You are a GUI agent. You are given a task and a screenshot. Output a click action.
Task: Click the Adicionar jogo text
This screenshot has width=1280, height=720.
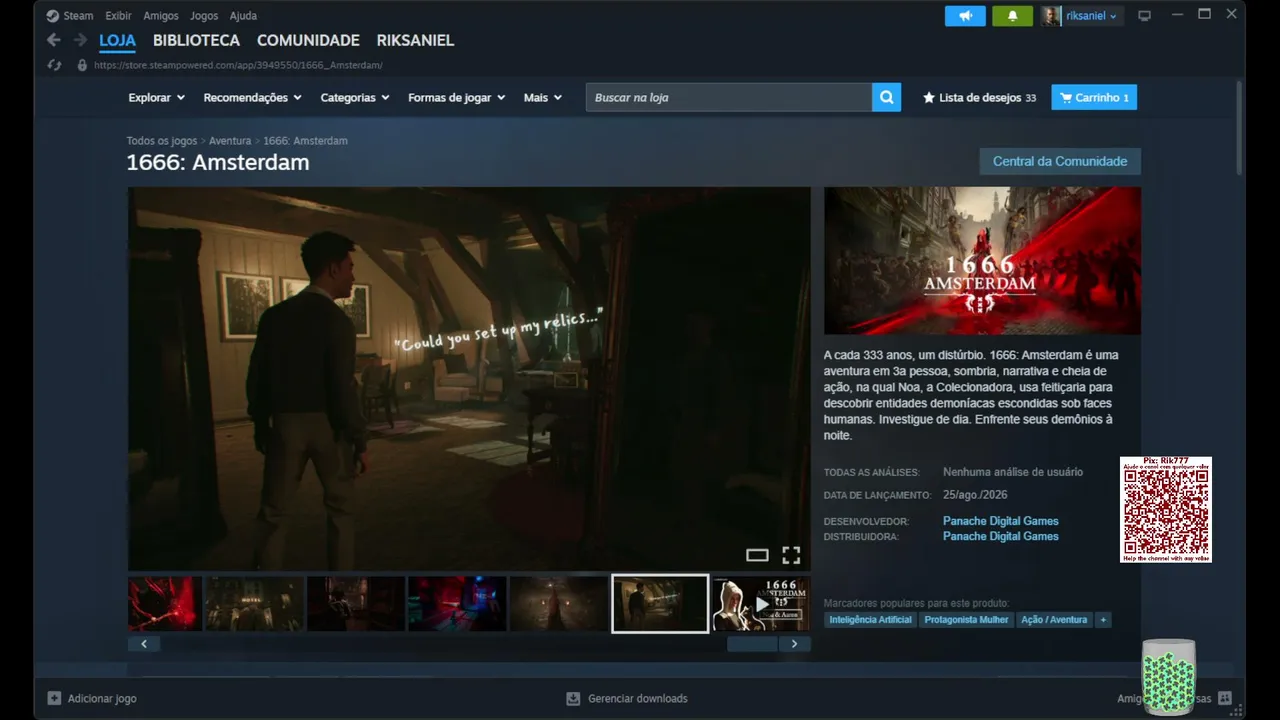[x=102, y=699]
